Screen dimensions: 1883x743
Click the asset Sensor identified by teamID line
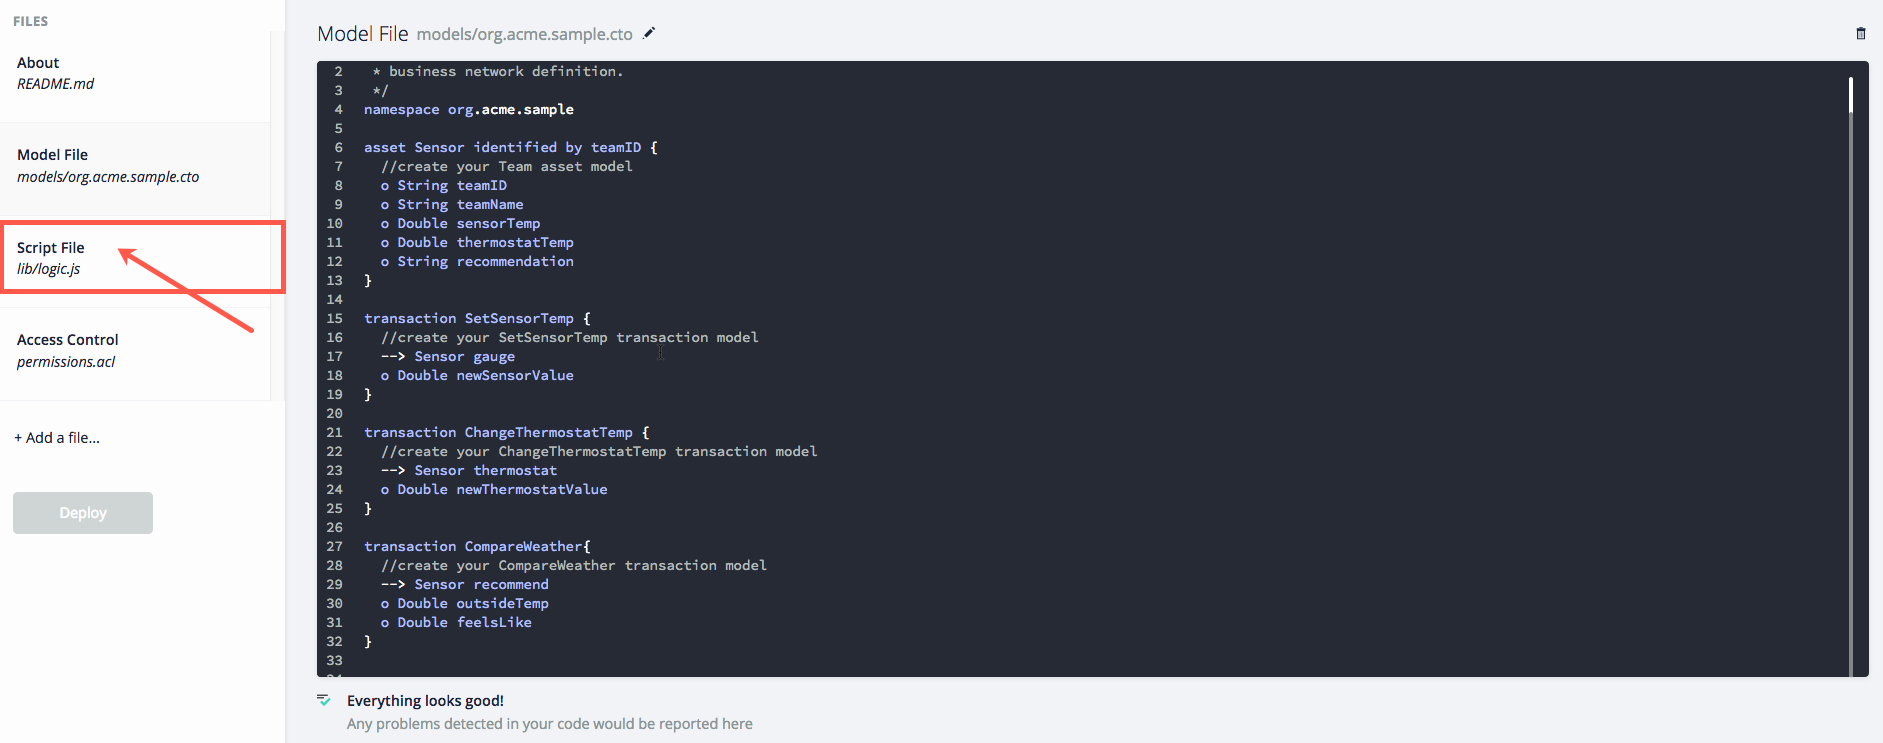click(511, 147)
